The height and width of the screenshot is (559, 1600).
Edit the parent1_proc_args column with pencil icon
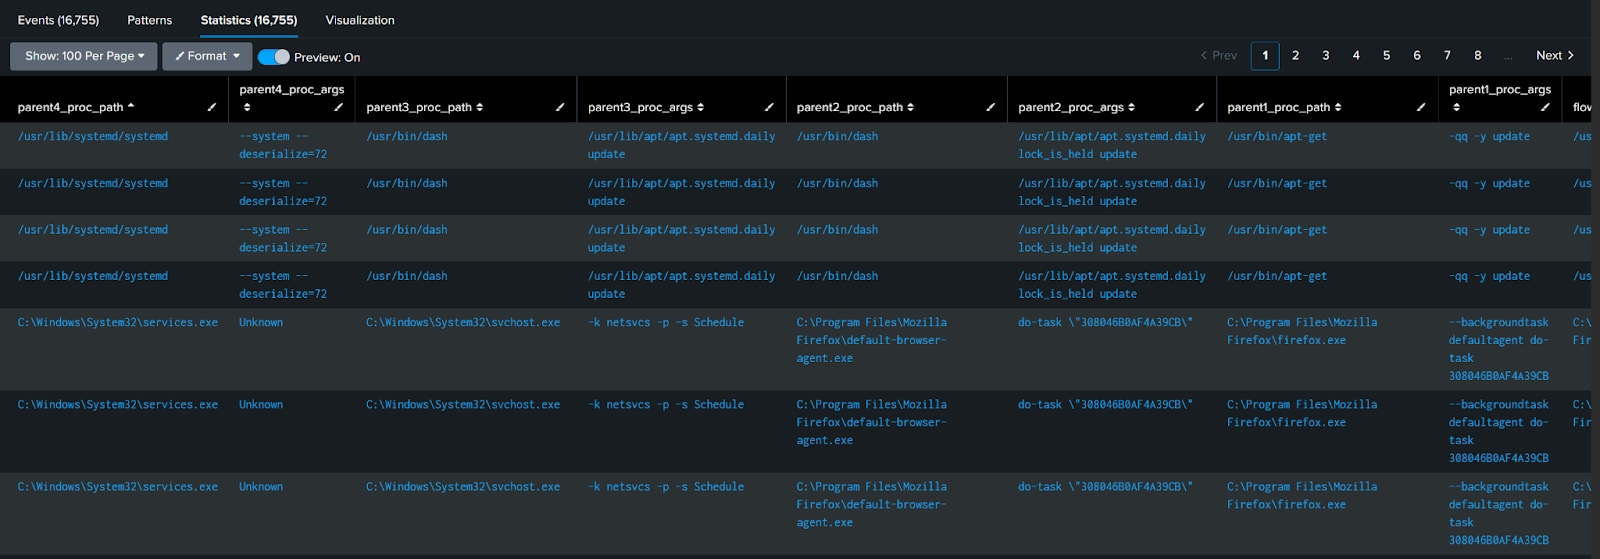(1545, 107)
